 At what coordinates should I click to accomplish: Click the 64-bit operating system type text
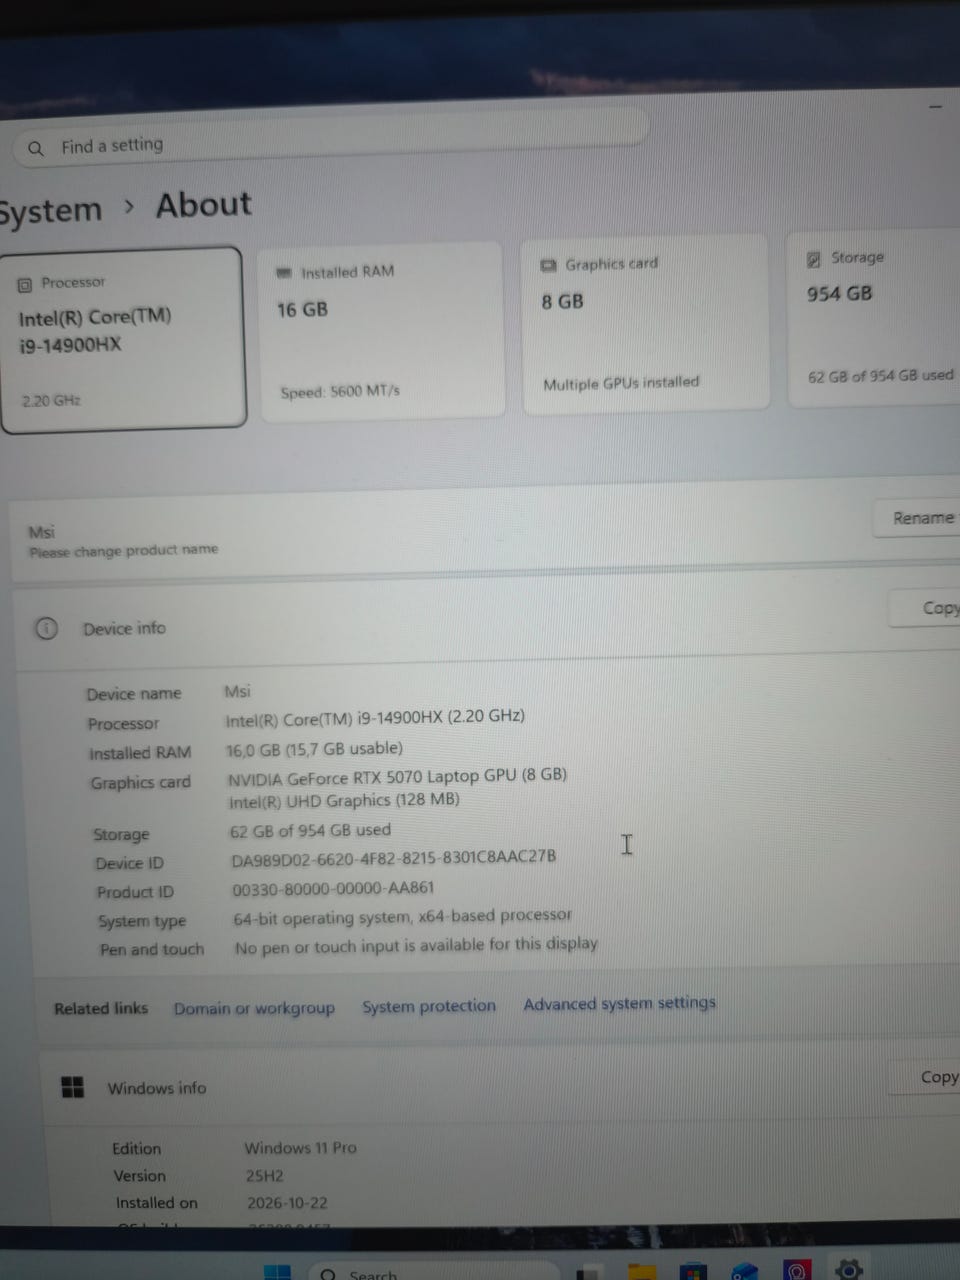coord(402,917)
